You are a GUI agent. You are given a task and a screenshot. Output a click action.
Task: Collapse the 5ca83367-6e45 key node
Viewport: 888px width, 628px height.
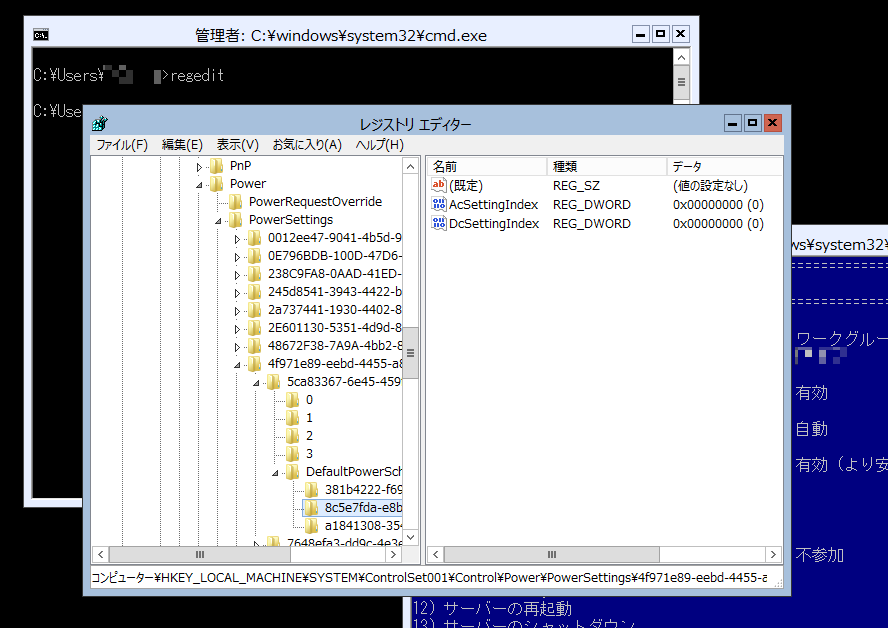pos(256,383)
